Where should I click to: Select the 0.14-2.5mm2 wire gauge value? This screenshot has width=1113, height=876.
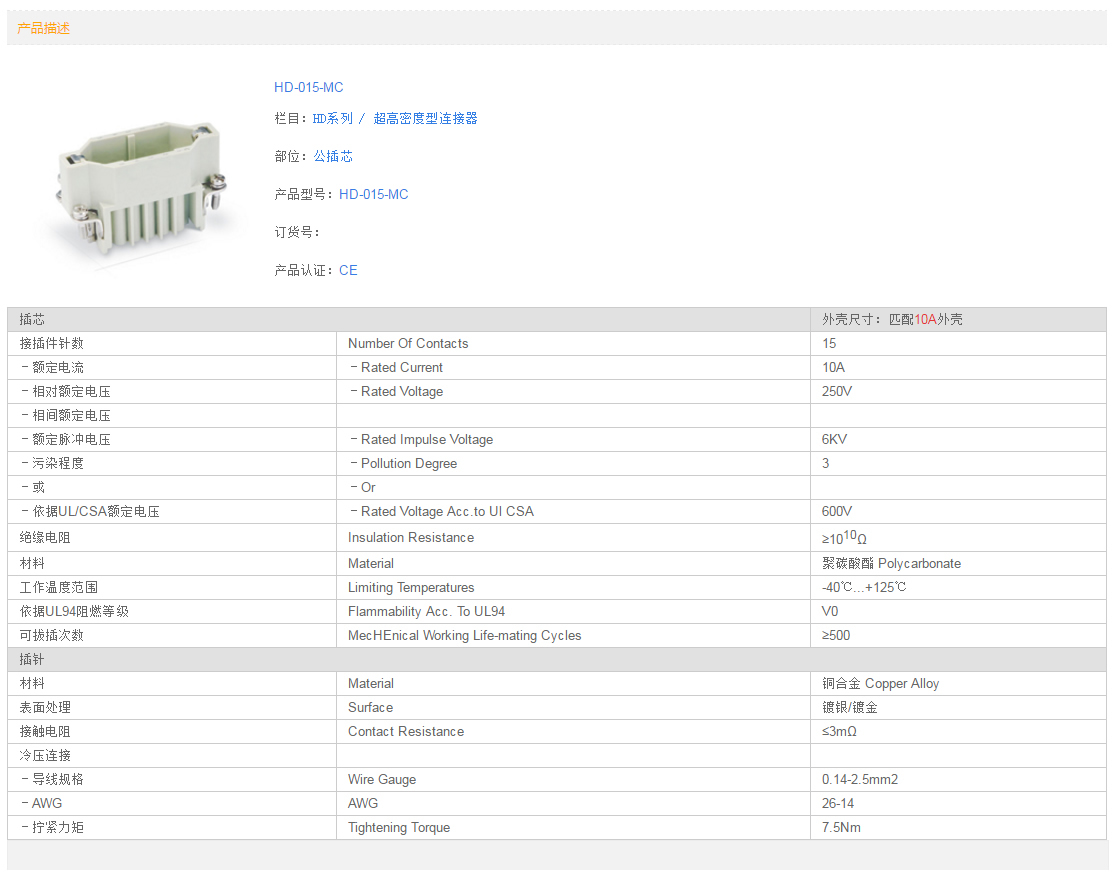point(860,779)
